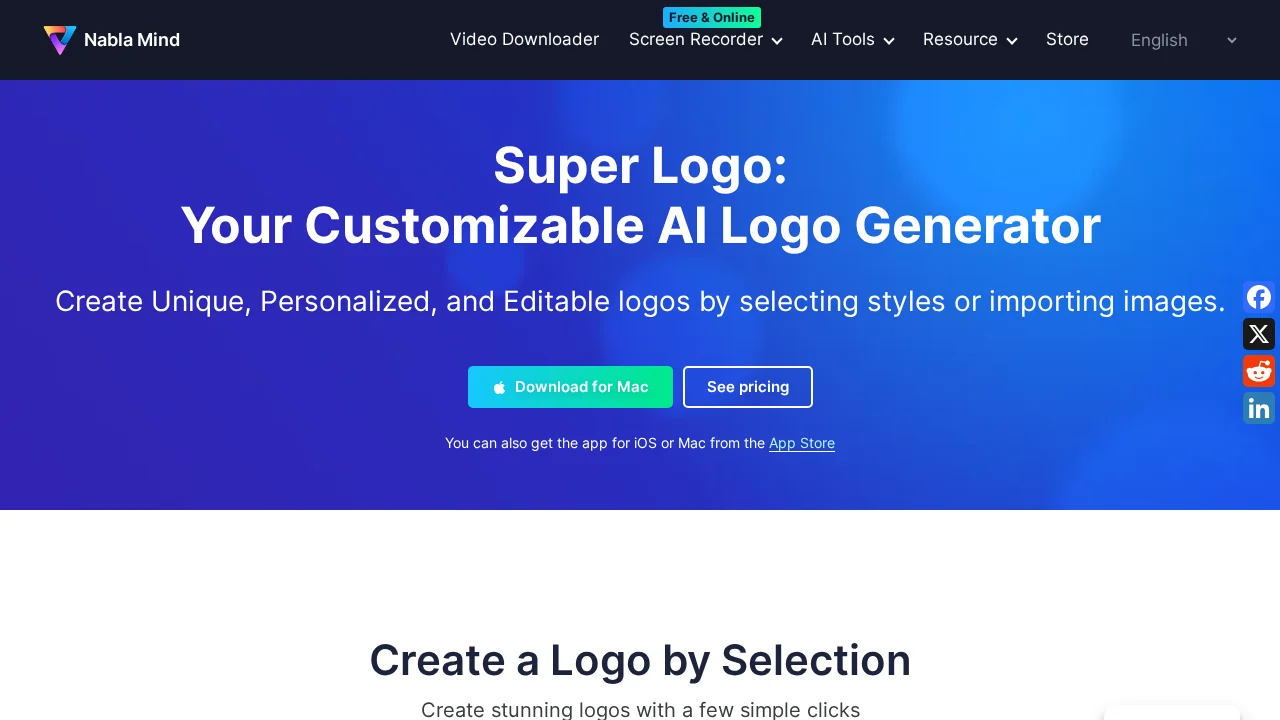
Task: Click the Nabla Mind brand name
Action: tap(132, 40)
